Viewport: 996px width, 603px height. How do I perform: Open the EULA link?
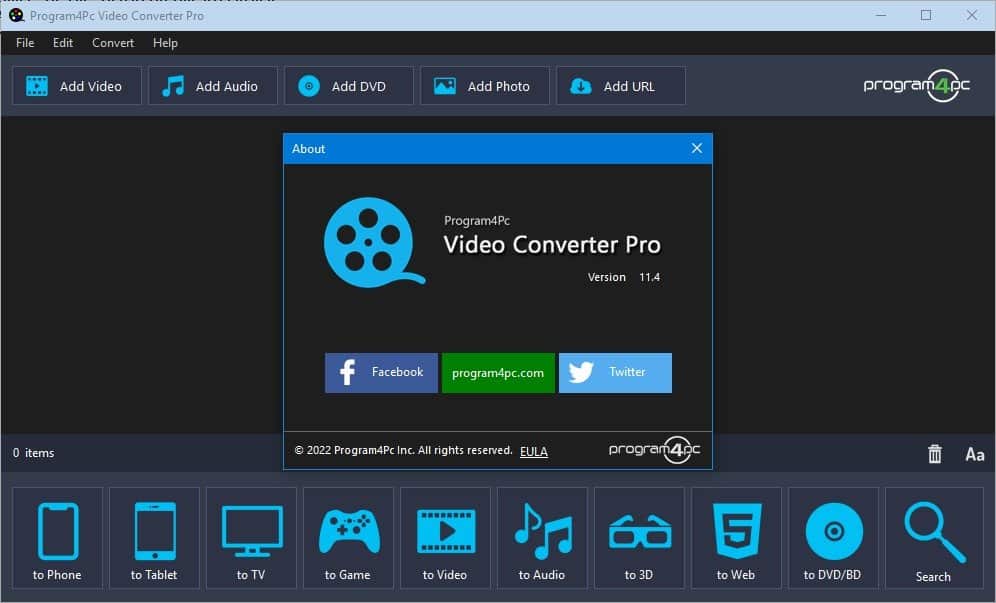pyautogui.click(x=534, y=452)
